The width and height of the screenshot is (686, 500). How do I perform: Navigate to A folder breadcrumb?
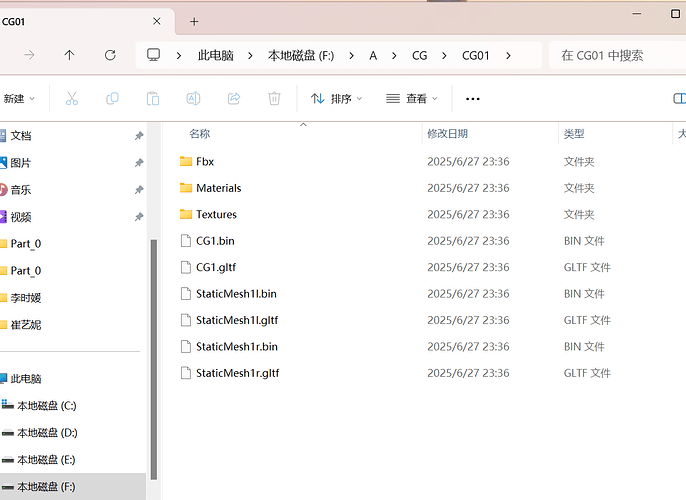pos(373,56)
